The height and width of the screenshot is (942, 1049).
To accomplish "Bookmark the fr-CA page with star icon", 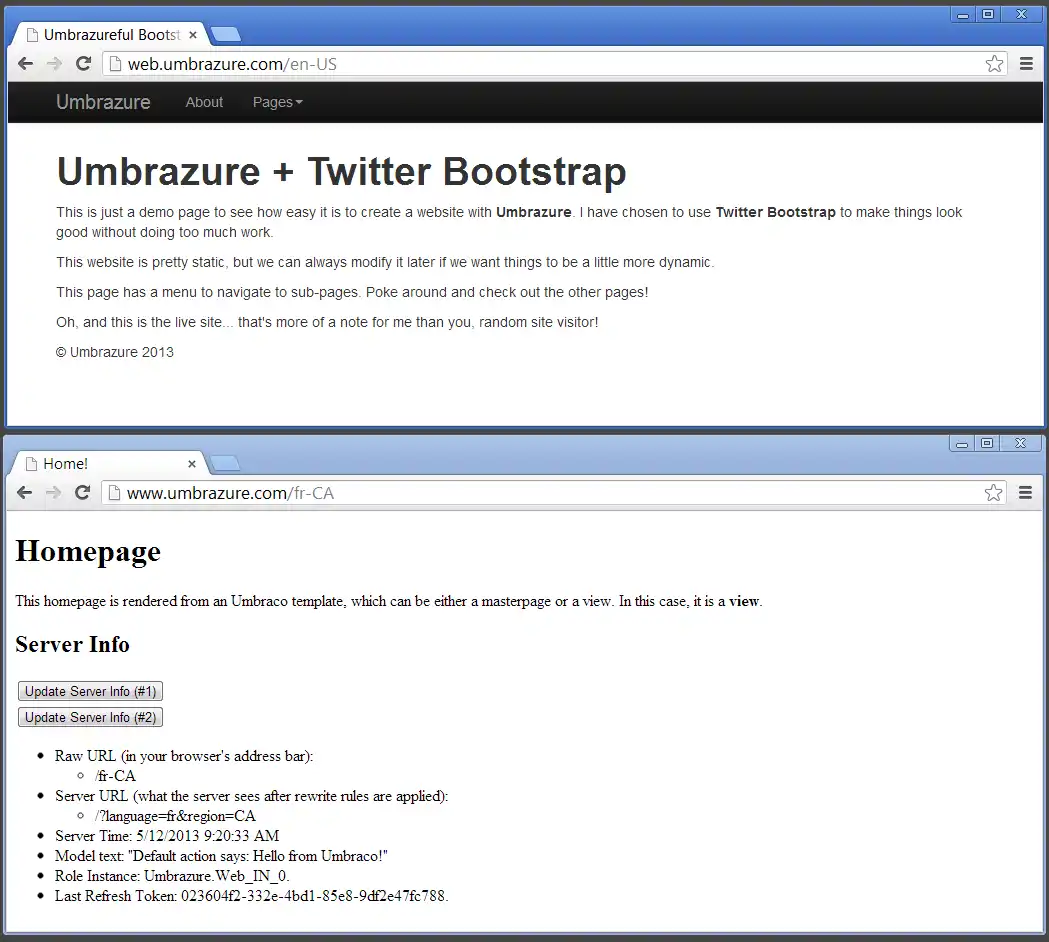I will pyautogui.click(x=993, y=492).
